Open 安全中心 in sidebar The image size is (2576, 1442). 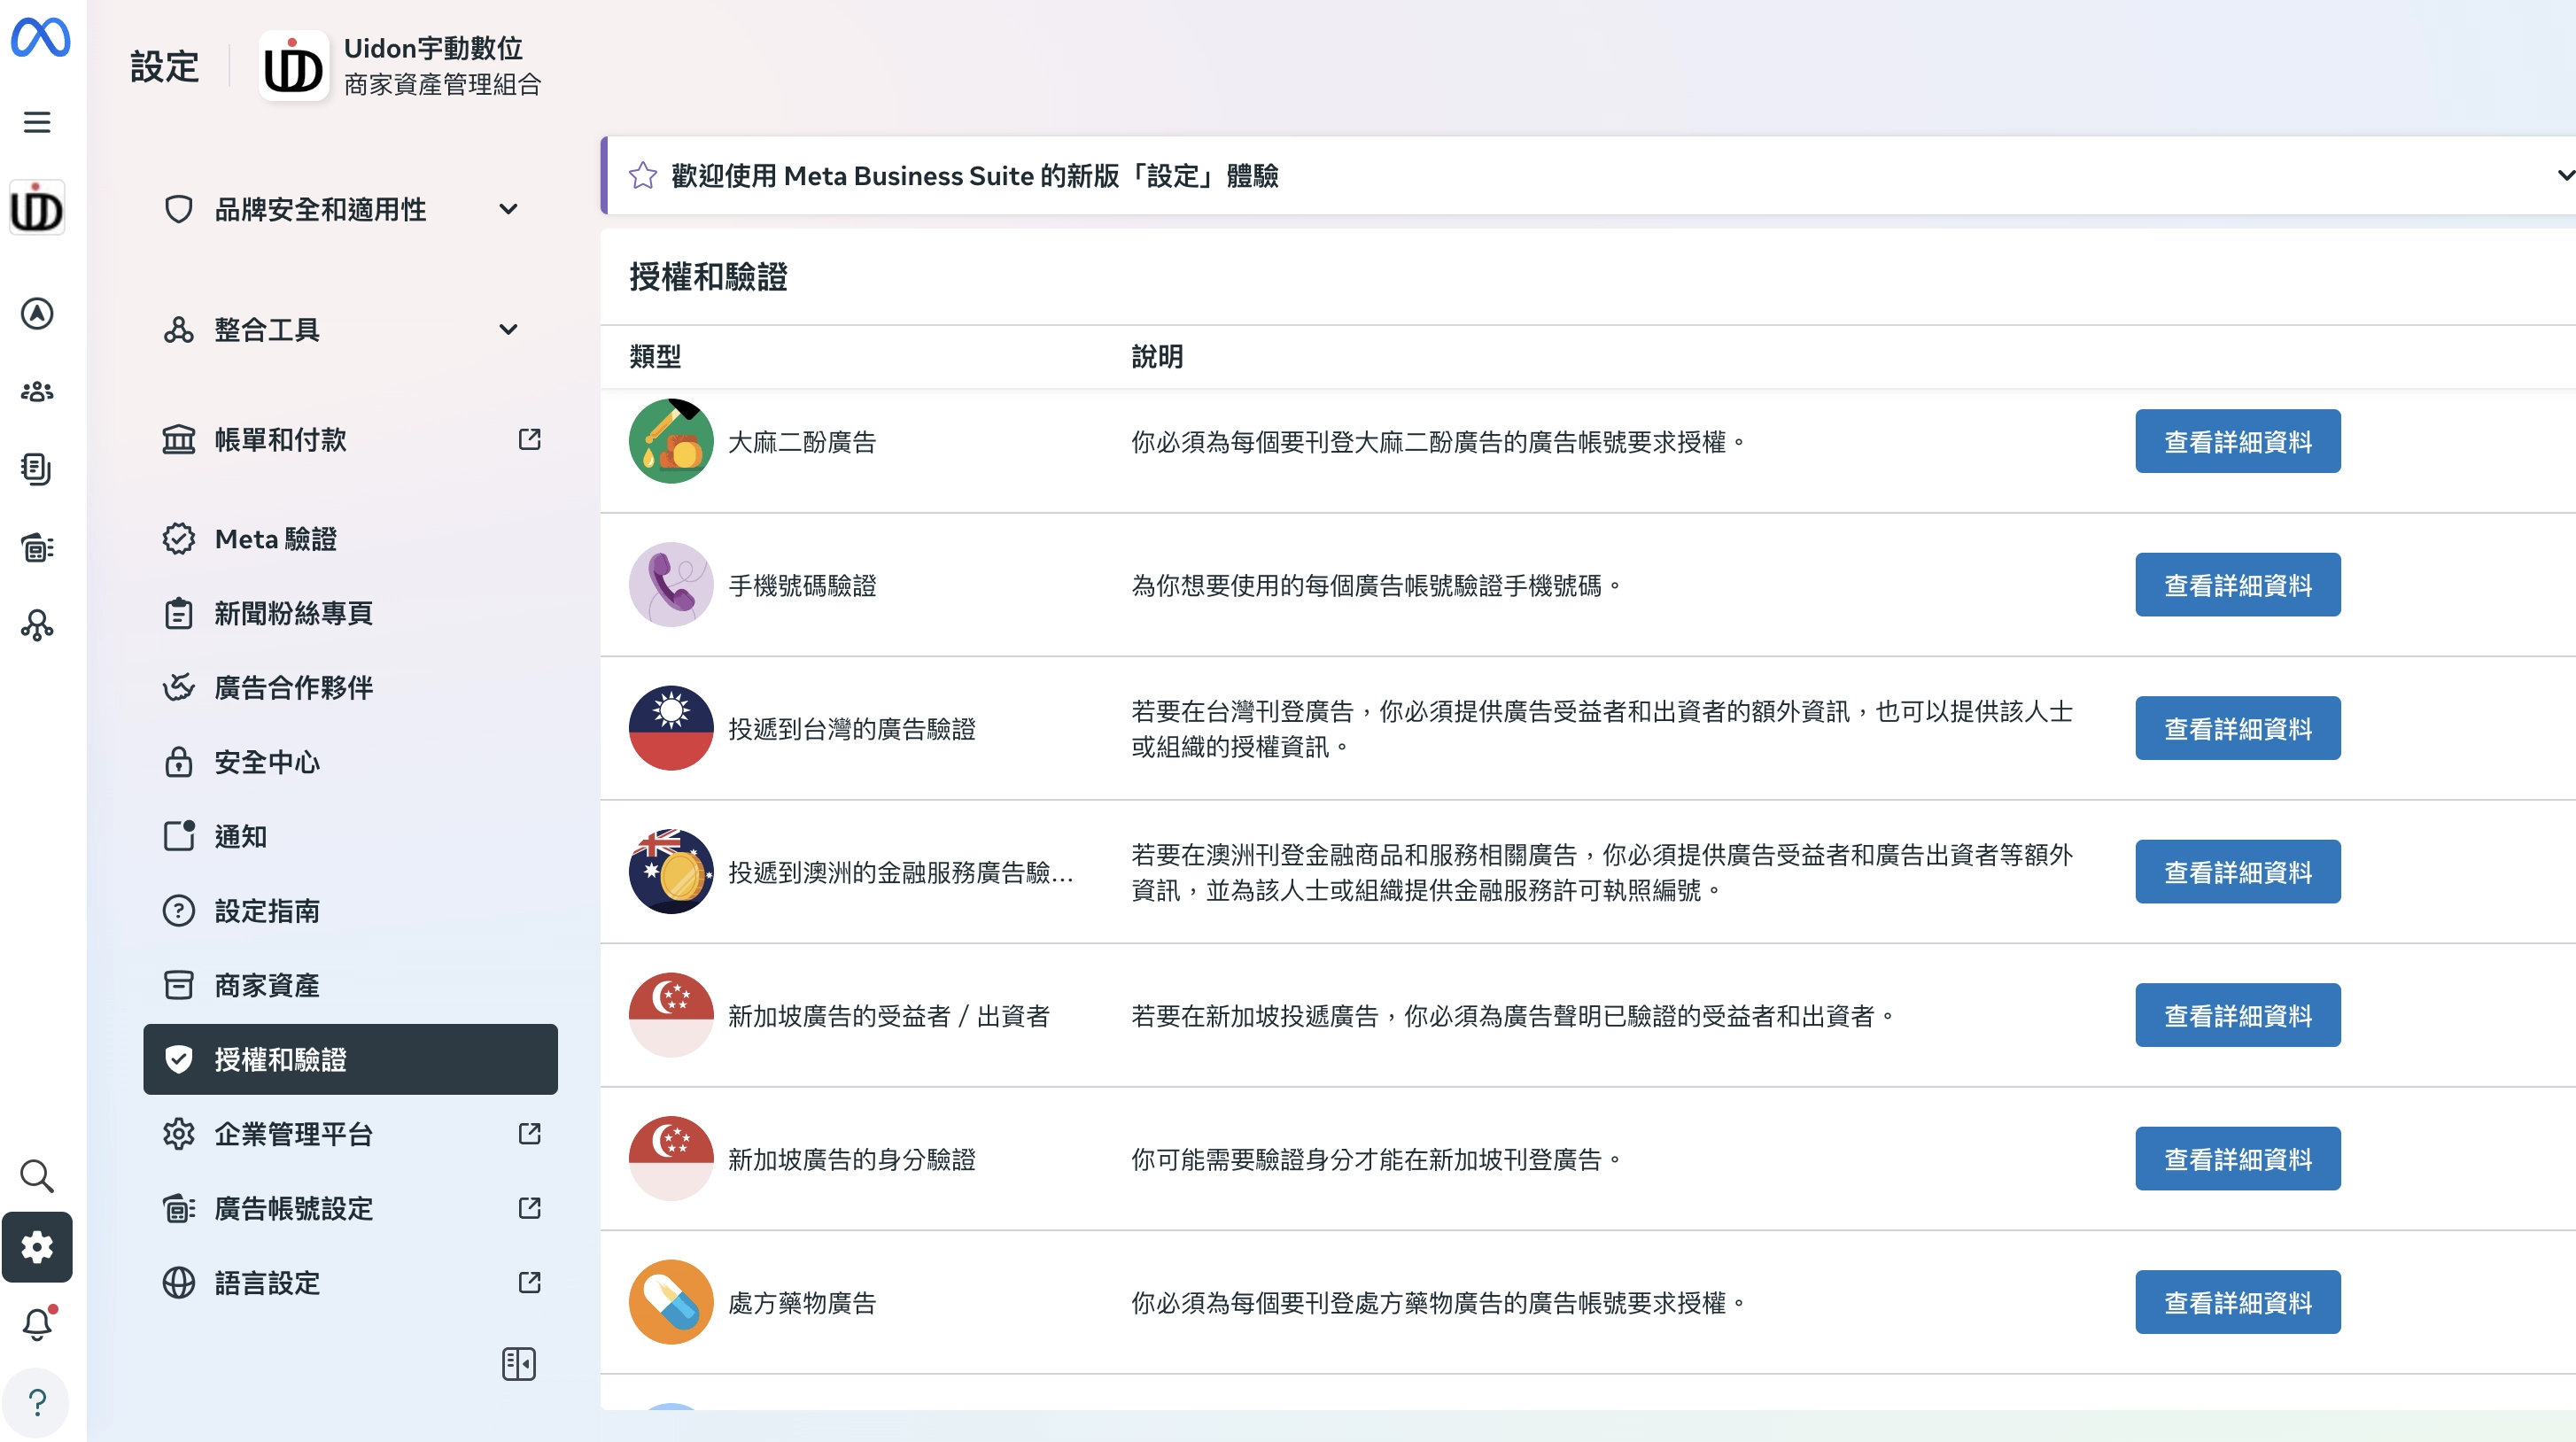350,762
